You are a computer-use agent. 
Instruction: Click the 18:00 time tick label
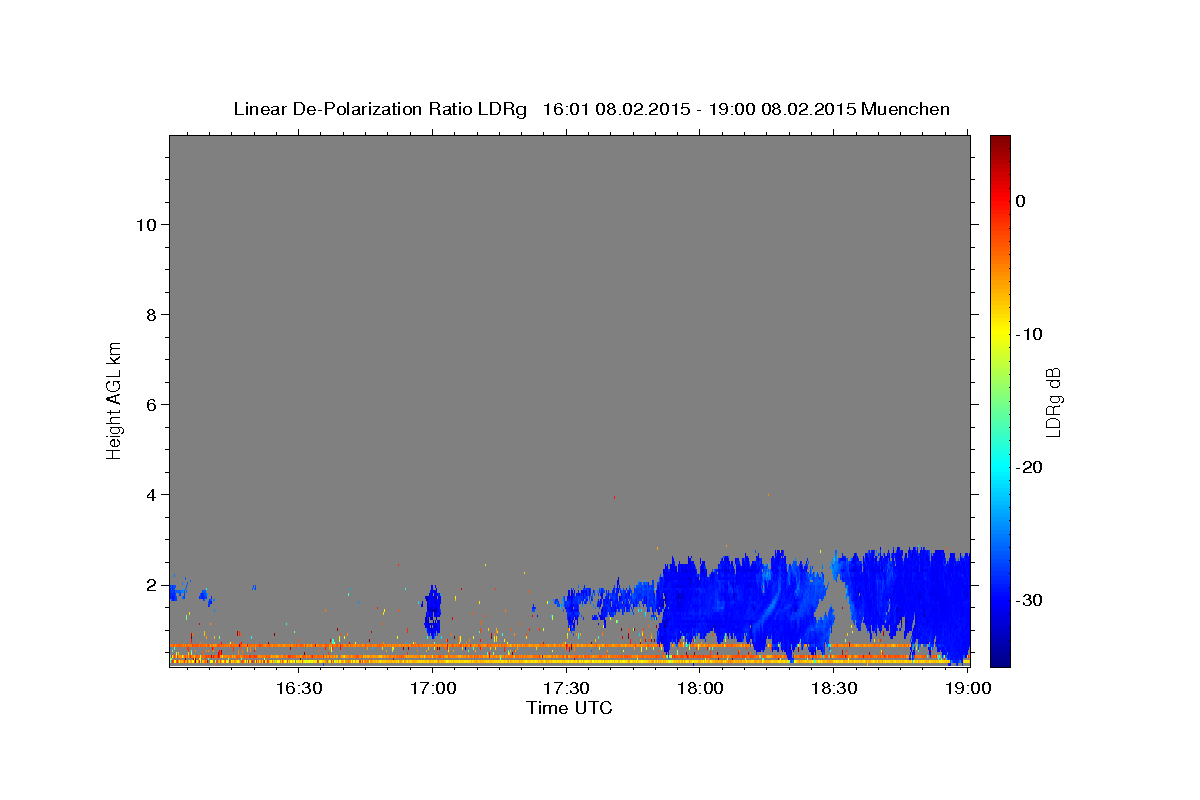tap(700, 688)
